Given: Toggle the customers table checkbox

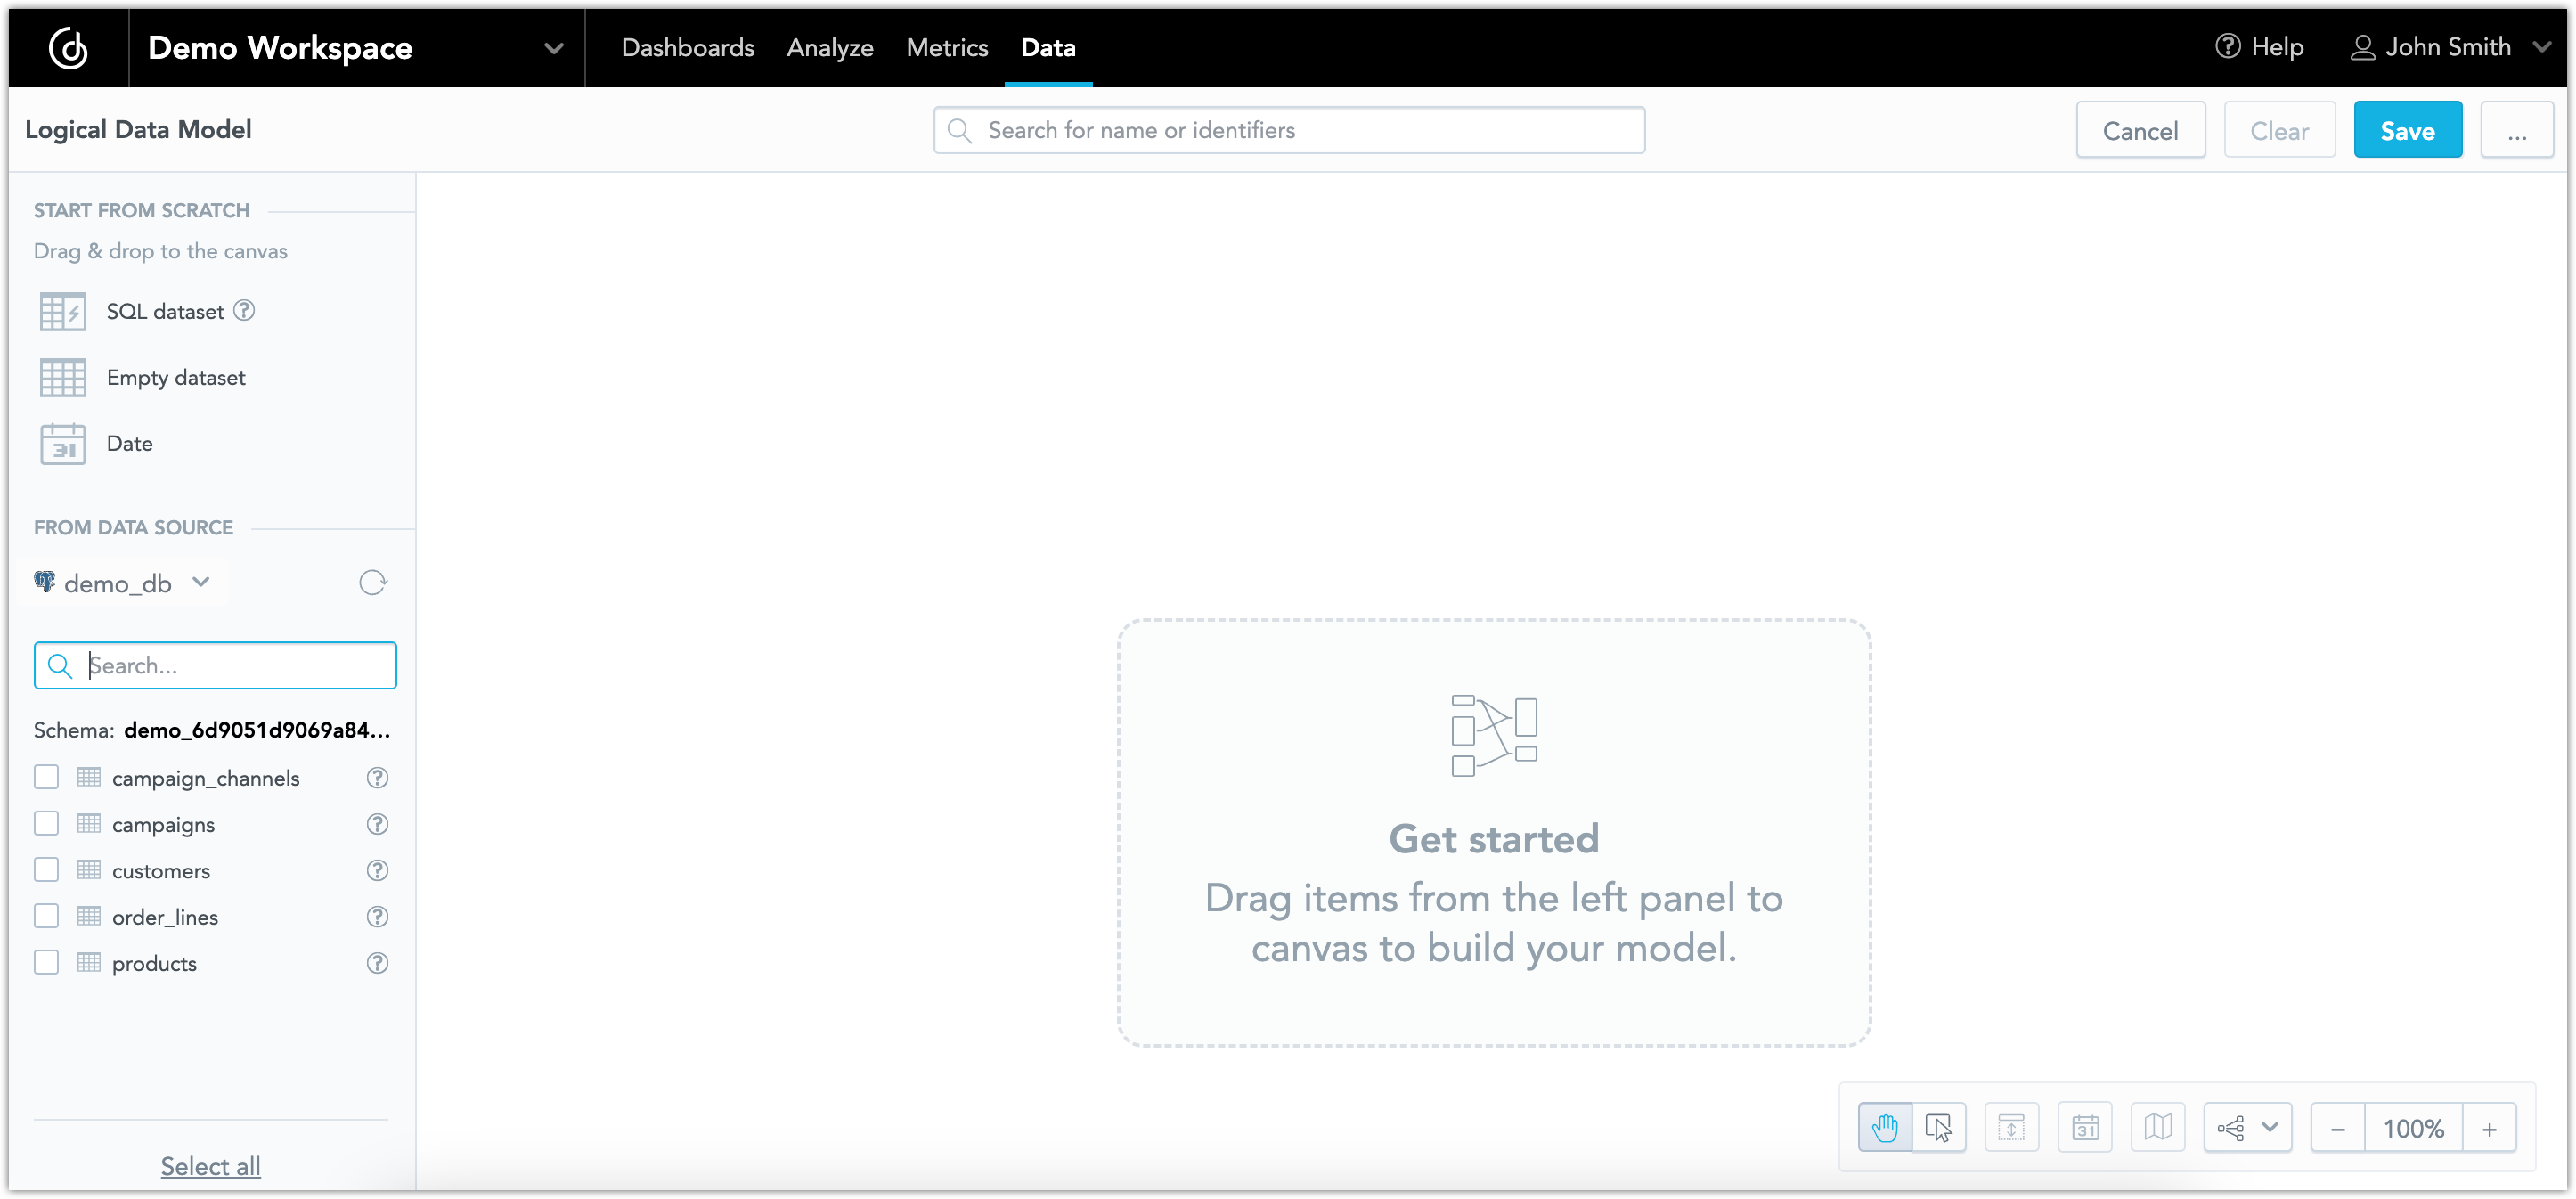Looking at the screenshot, I should [x=46, y=870].
